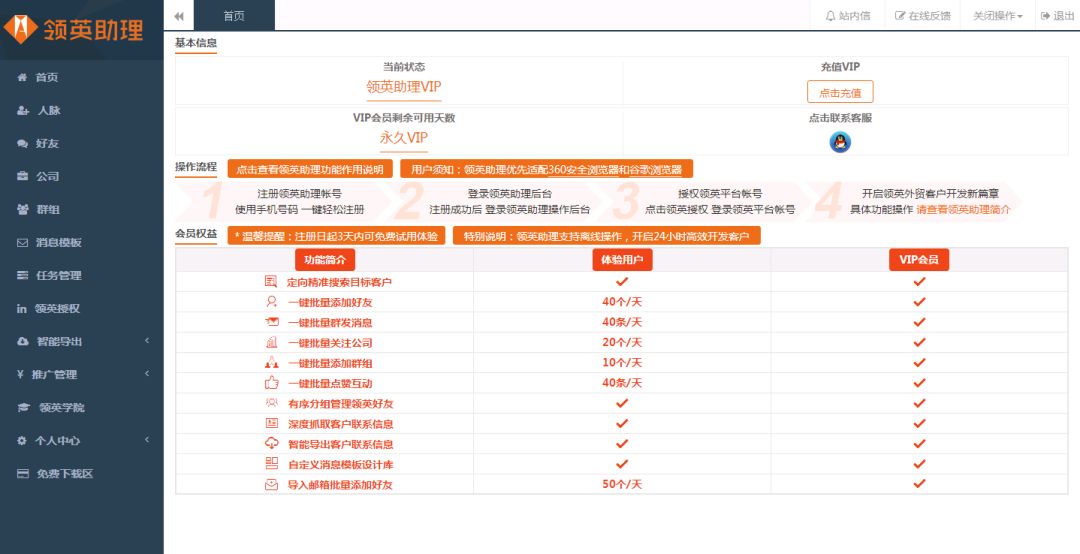
Task: Click the double-arrow tab back icon
Action: (x=178, y=16)
